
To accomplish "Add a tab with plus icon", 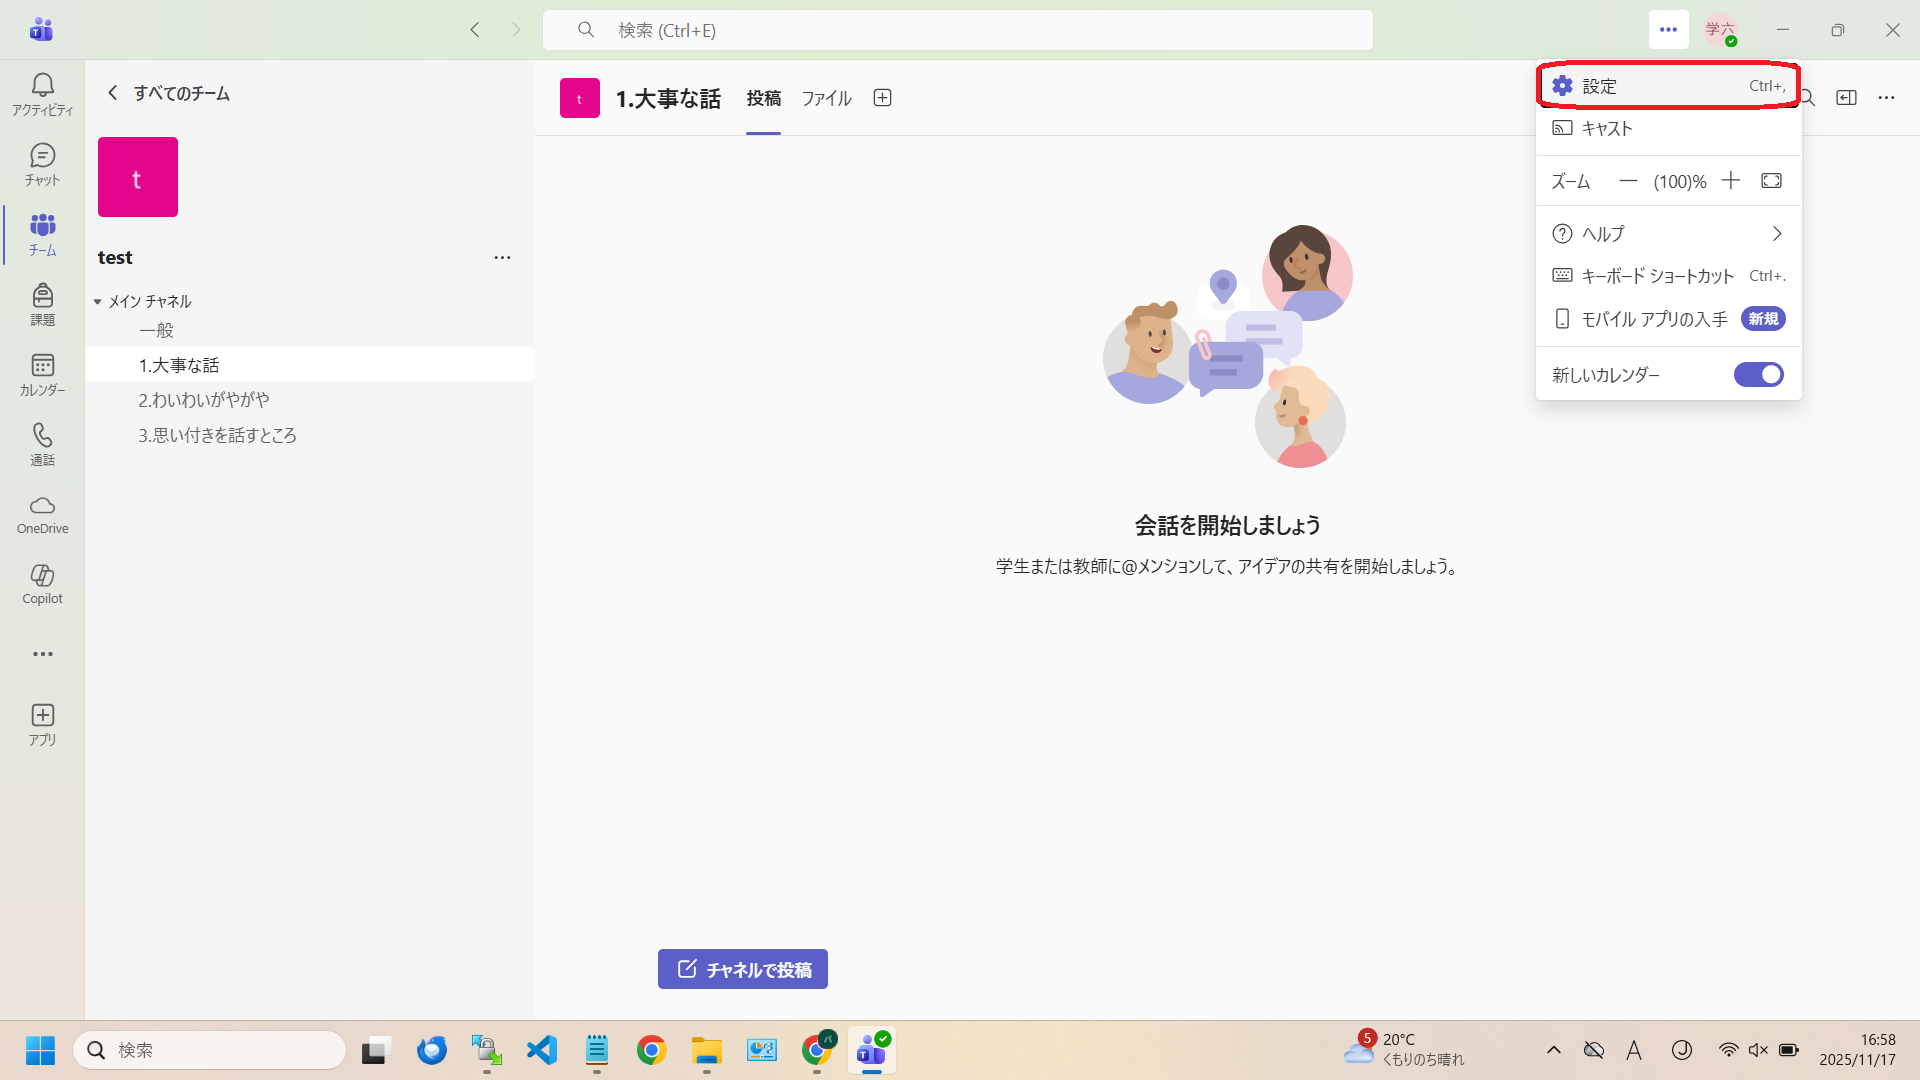I will click(882, 98).
